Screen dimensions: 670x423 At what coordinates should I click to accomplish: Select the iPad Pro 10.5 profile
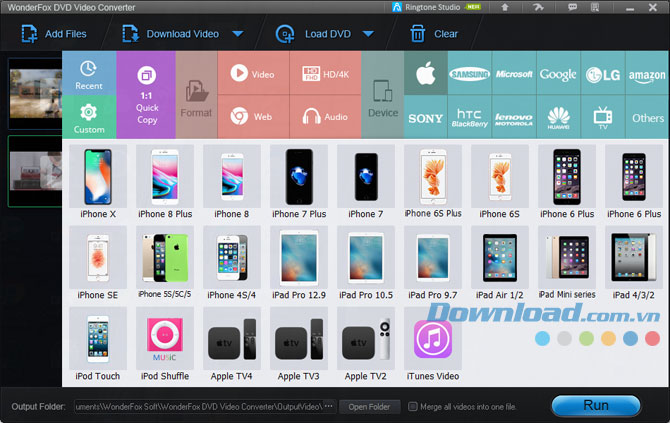[366, 263]
